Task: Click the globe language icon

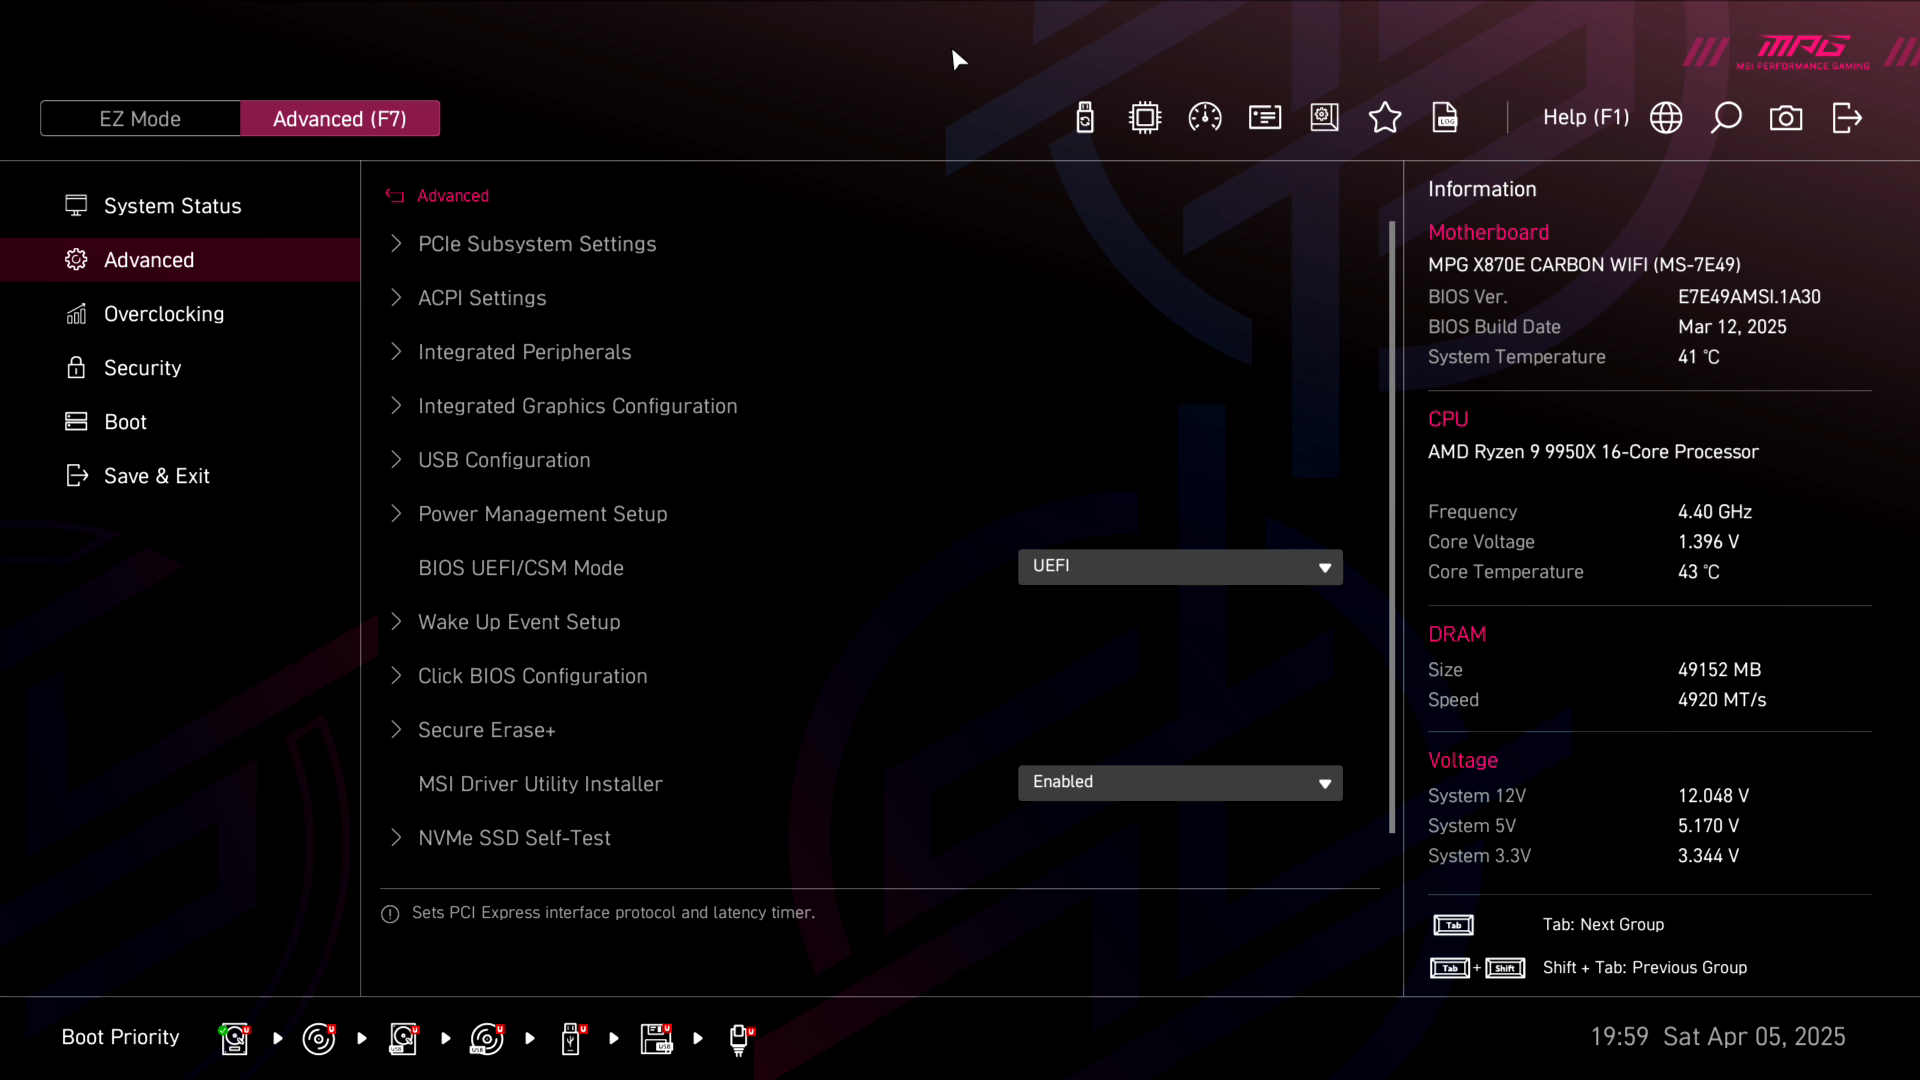Action: tap(1666, 118)
